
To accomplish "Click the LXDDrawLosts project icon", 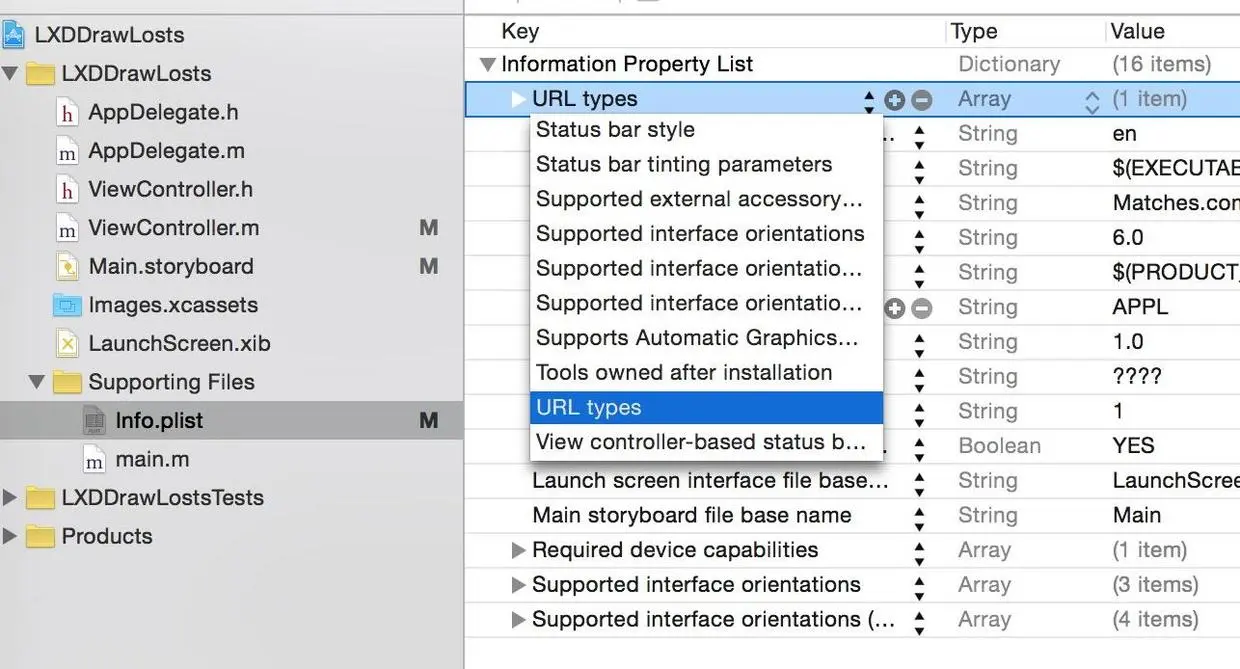I will click(13, 35).
